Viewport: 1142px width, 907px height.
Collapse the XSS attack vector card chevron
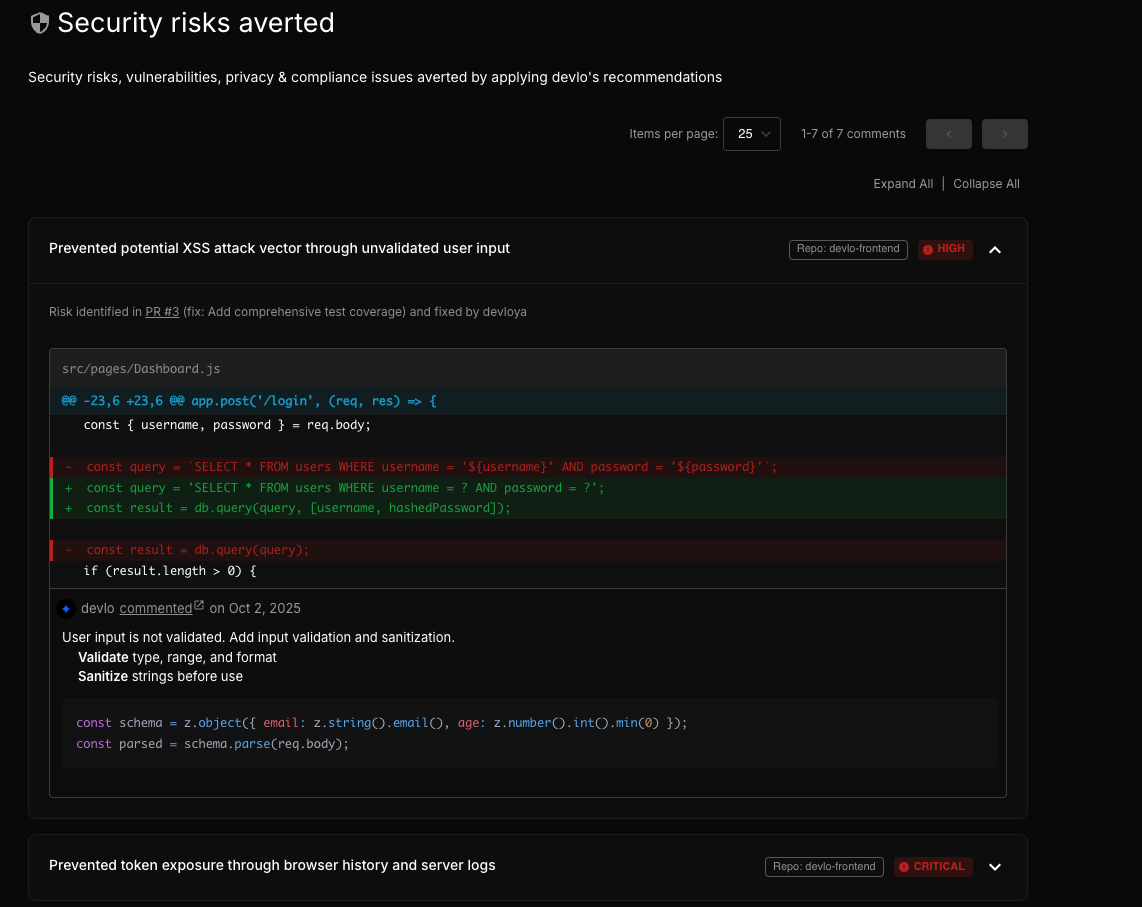click(995, 250)
